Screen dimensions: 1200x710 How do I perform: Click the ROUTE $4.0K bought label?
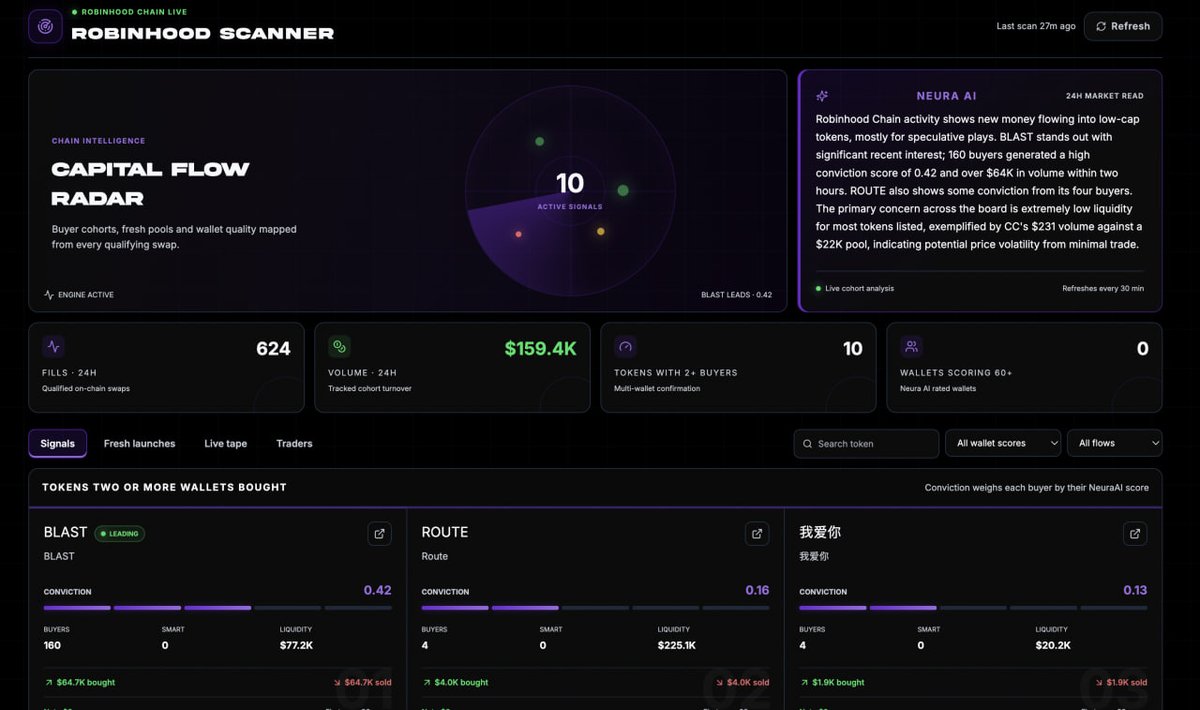coord(455,682)
